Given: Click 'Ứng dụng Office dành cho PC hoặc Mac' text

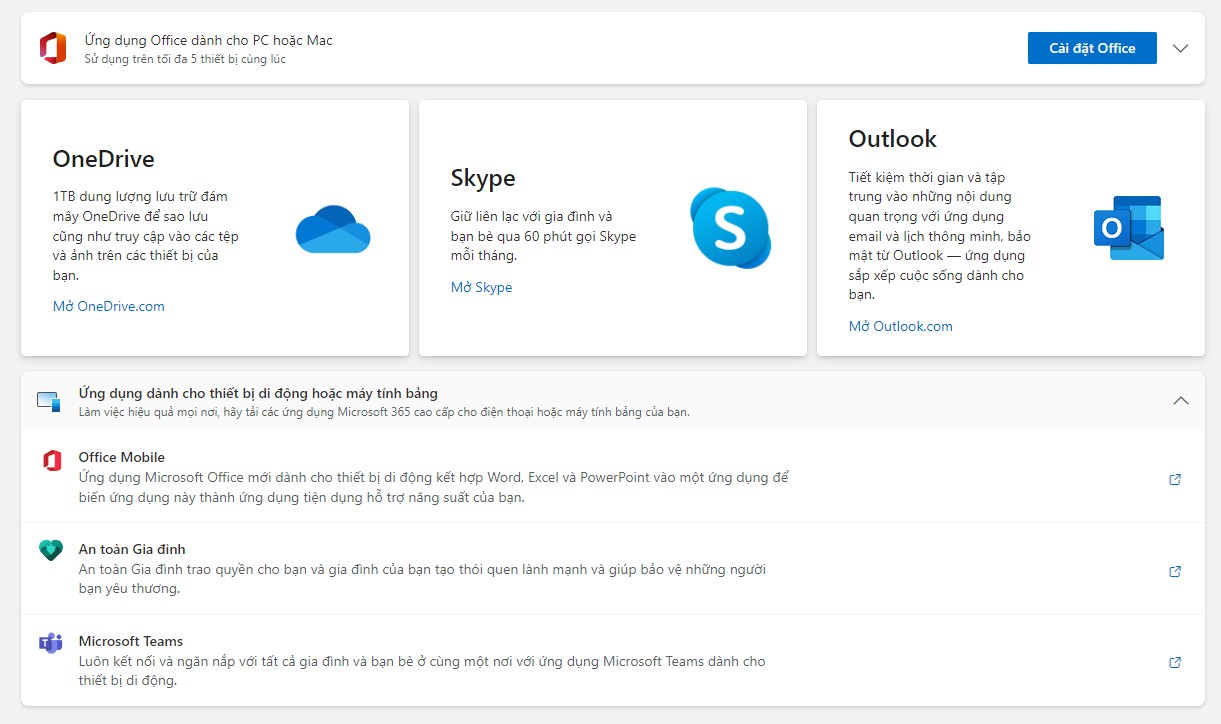Looking at the screenshot, I should point(209,40).
